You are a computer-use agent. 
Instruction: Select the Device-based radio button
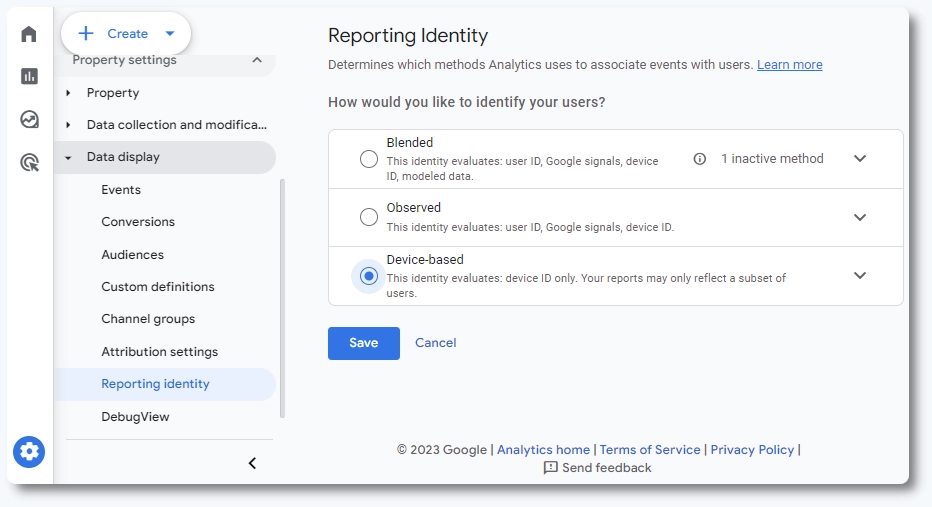369,276
